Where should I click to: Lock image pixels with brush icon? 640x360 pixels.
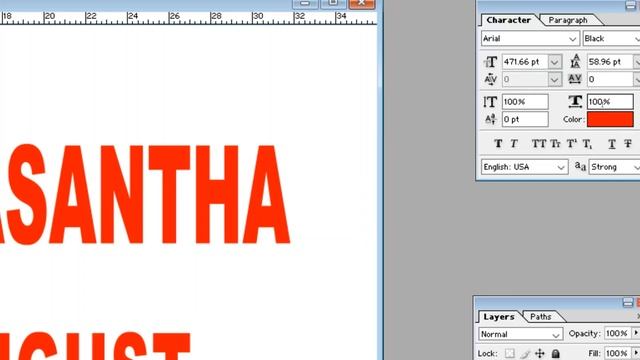525,353
